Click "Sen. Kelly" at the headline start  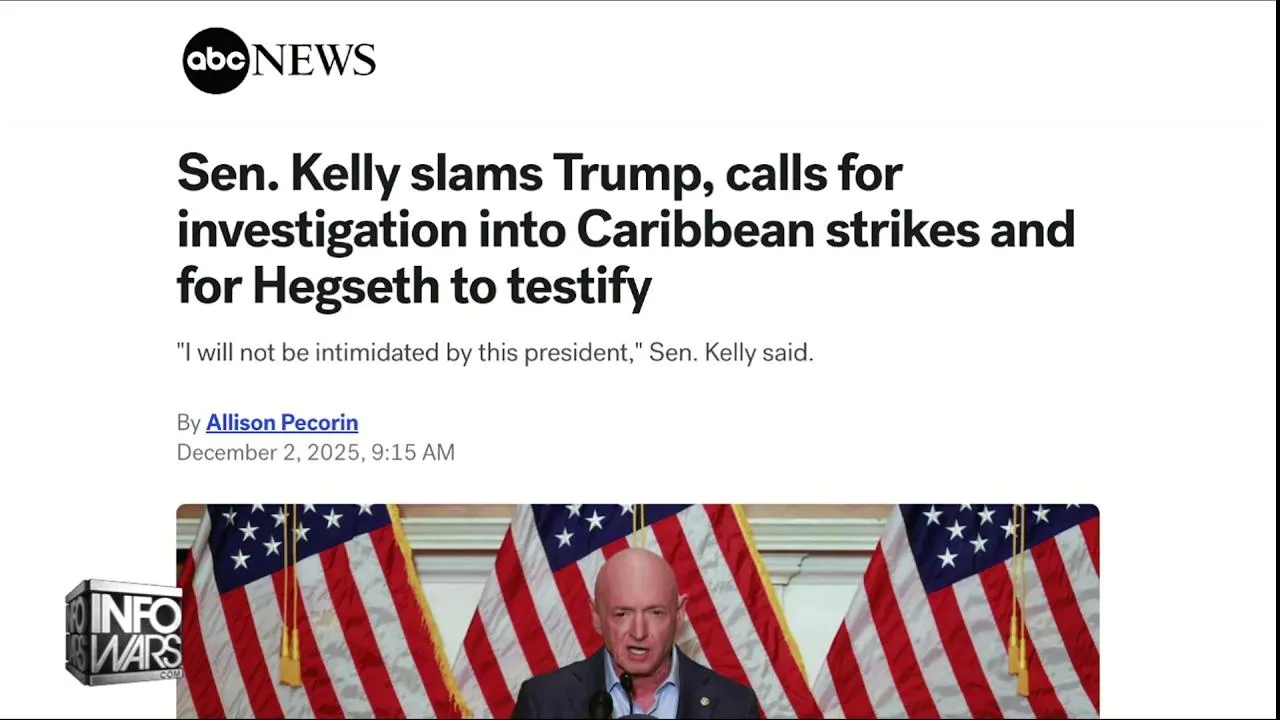click(284, 174)
